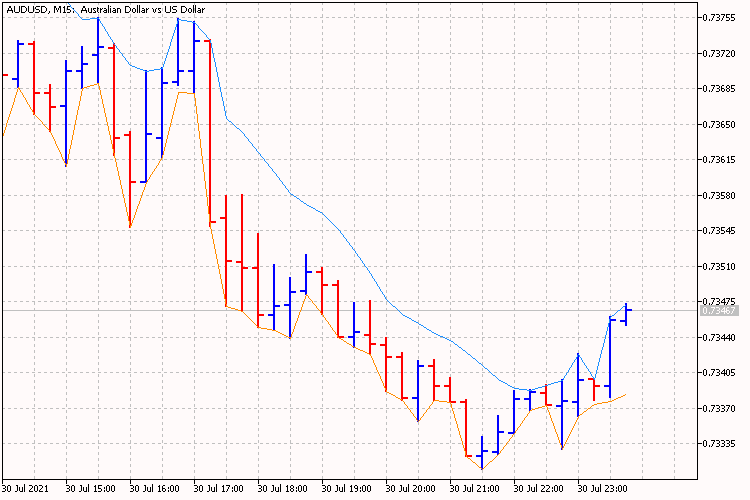Click price axis label 0.73405
Image resolution: width=750 pixels, height=500 pixels.
click(x=719, y=373)
